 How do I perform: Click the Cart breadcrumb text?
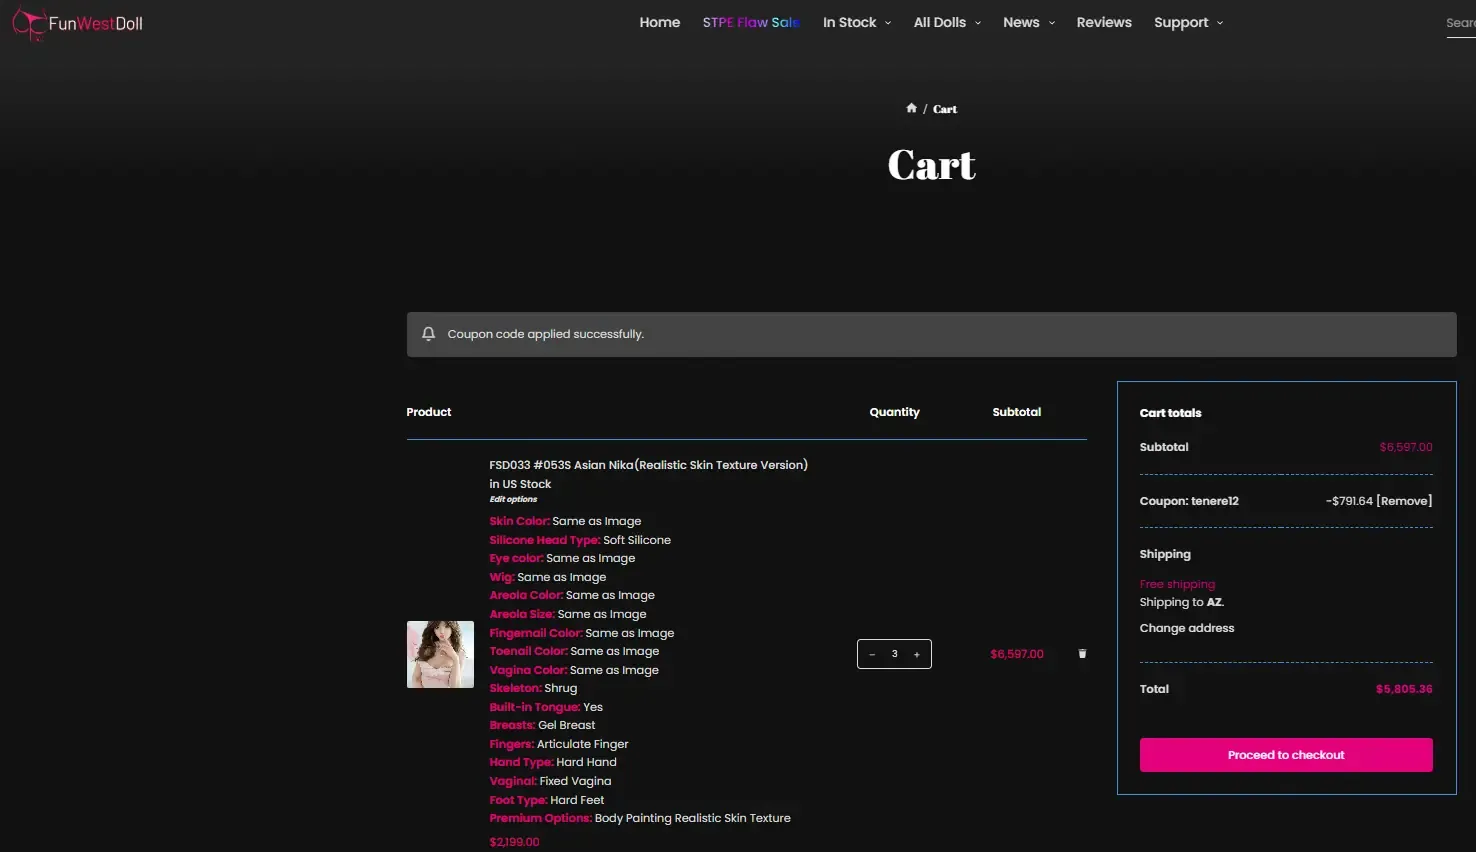[x=945, y=109]
